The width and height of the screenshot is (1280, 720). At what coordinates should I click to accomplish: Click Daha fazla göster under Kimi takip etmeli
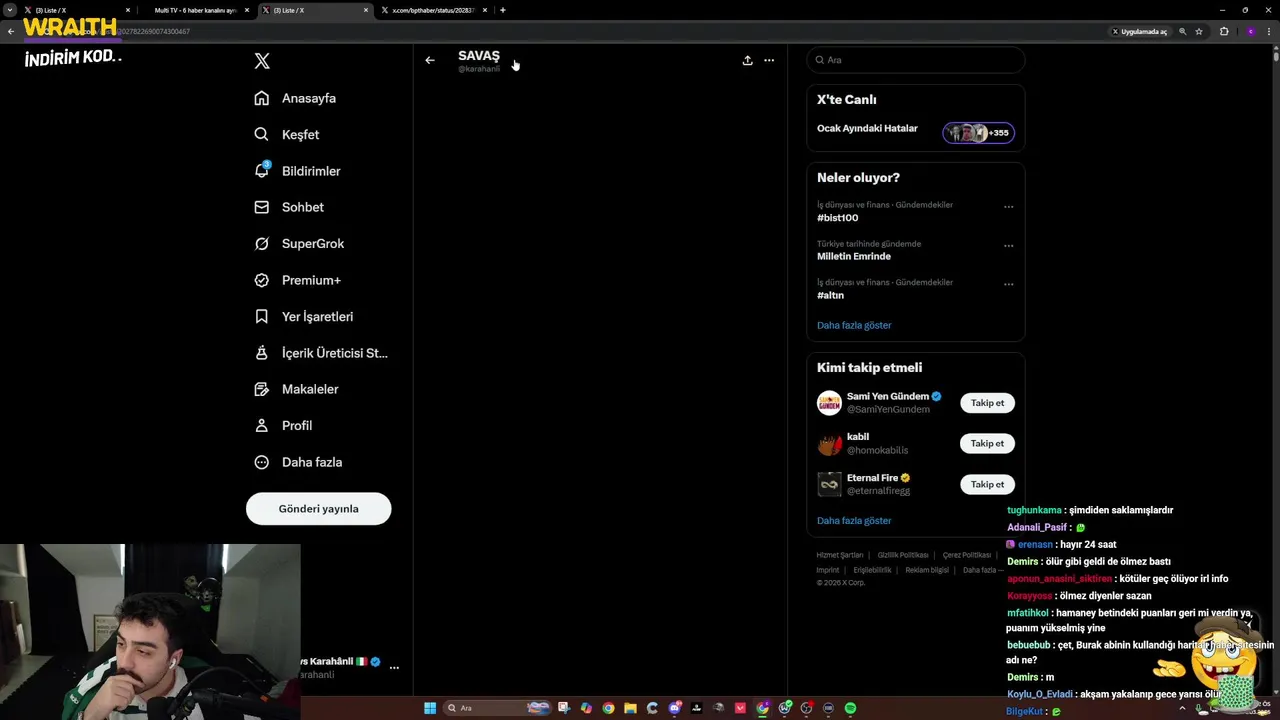[x=854, y=520]
